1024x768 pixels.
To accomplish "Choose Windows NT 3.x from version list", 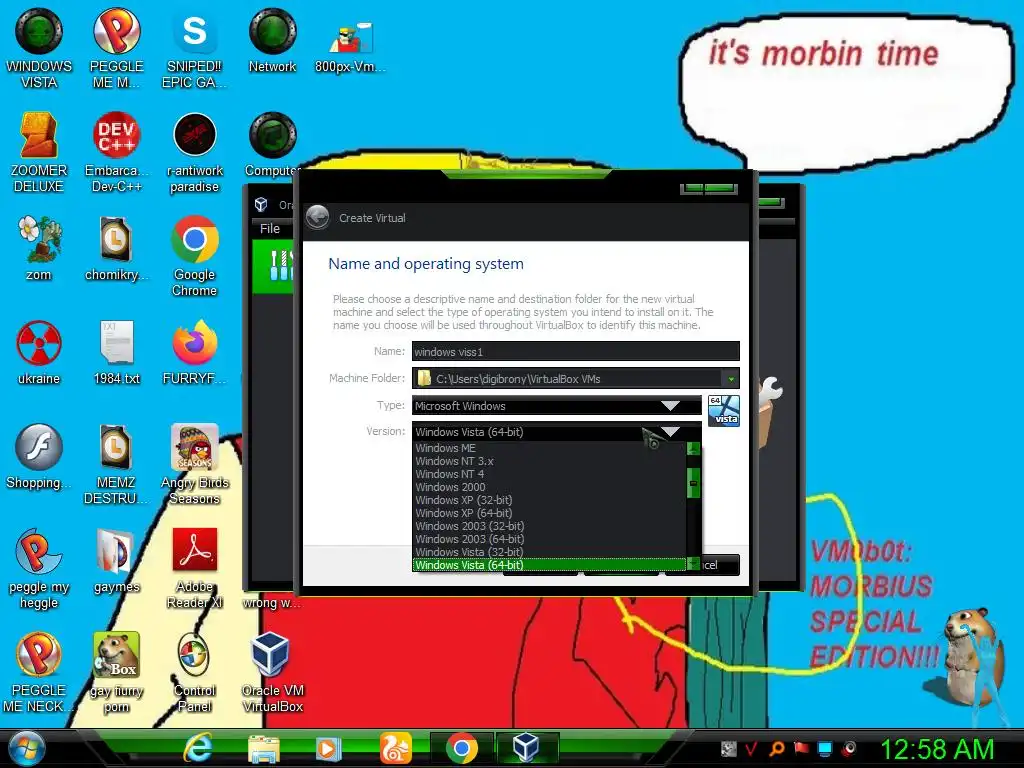I will tap(549, 461).
